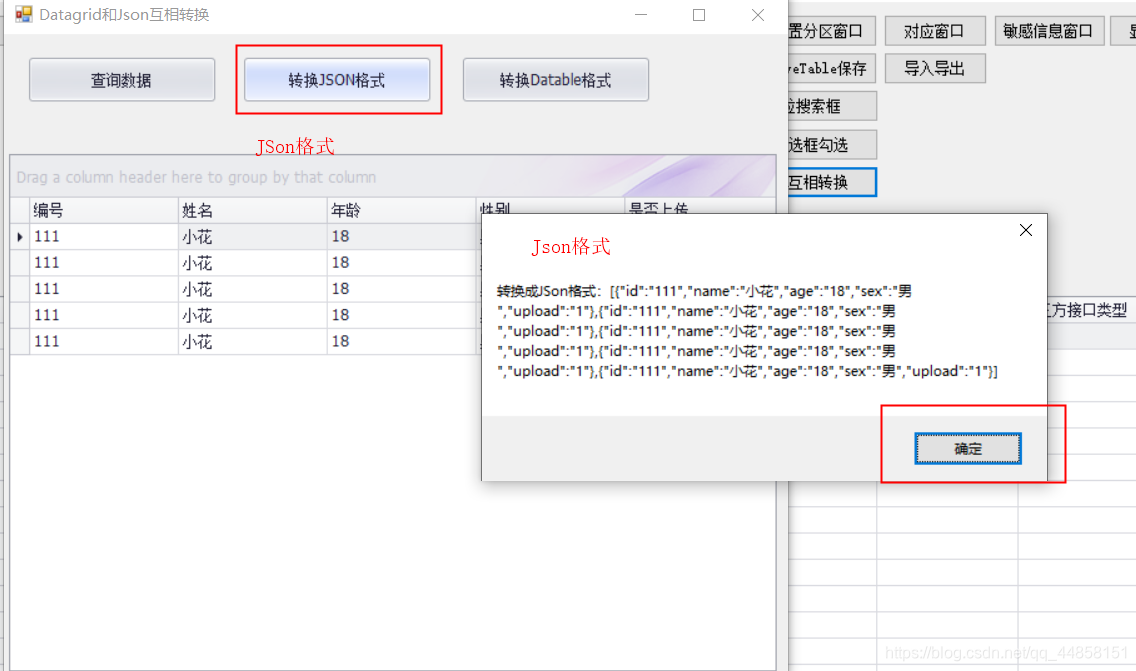
Task: Click the 三方接口类型 column header
Action: point(1098,311)
